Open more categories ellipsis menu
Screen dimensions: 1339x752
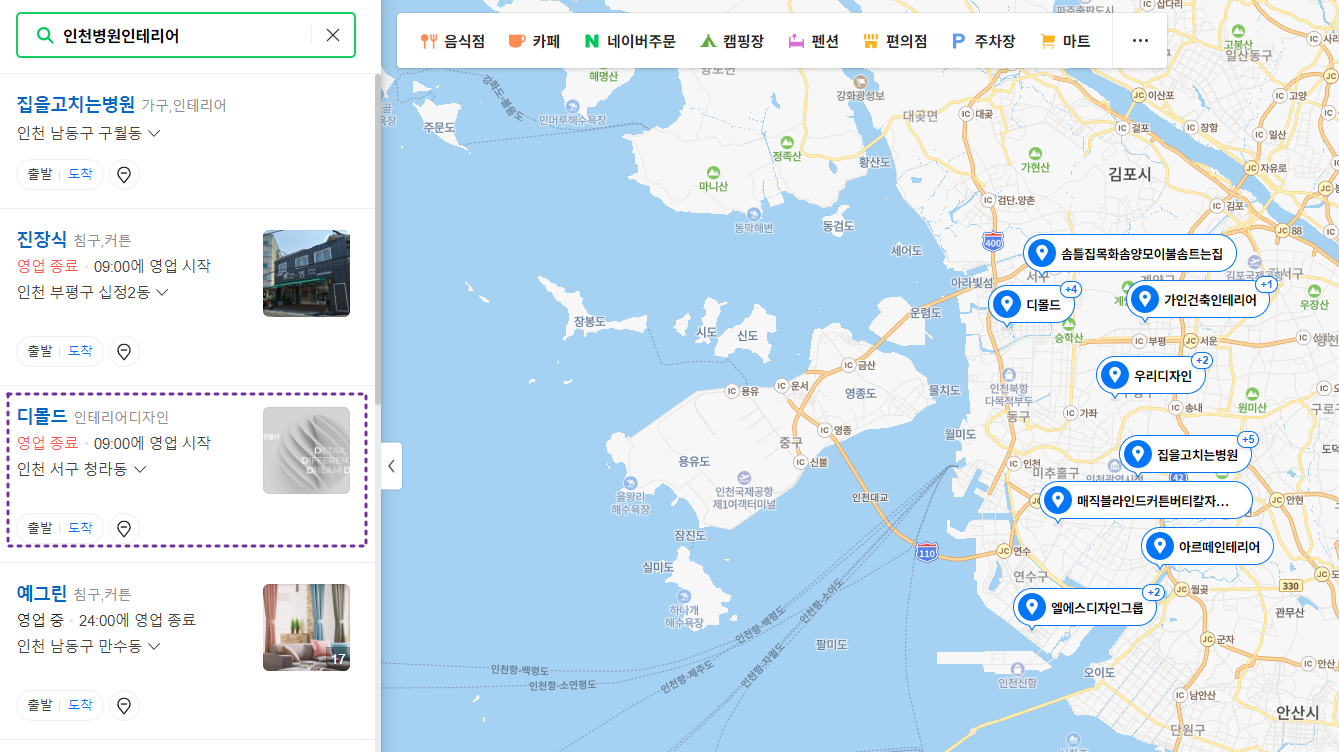1140,41
